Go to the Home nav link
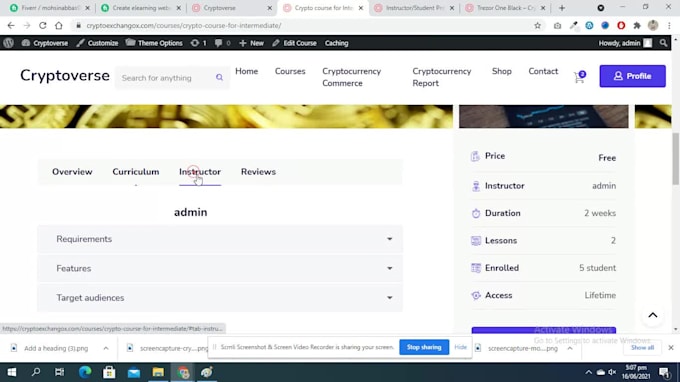The image size is (680, 382). tap(246, 71)
